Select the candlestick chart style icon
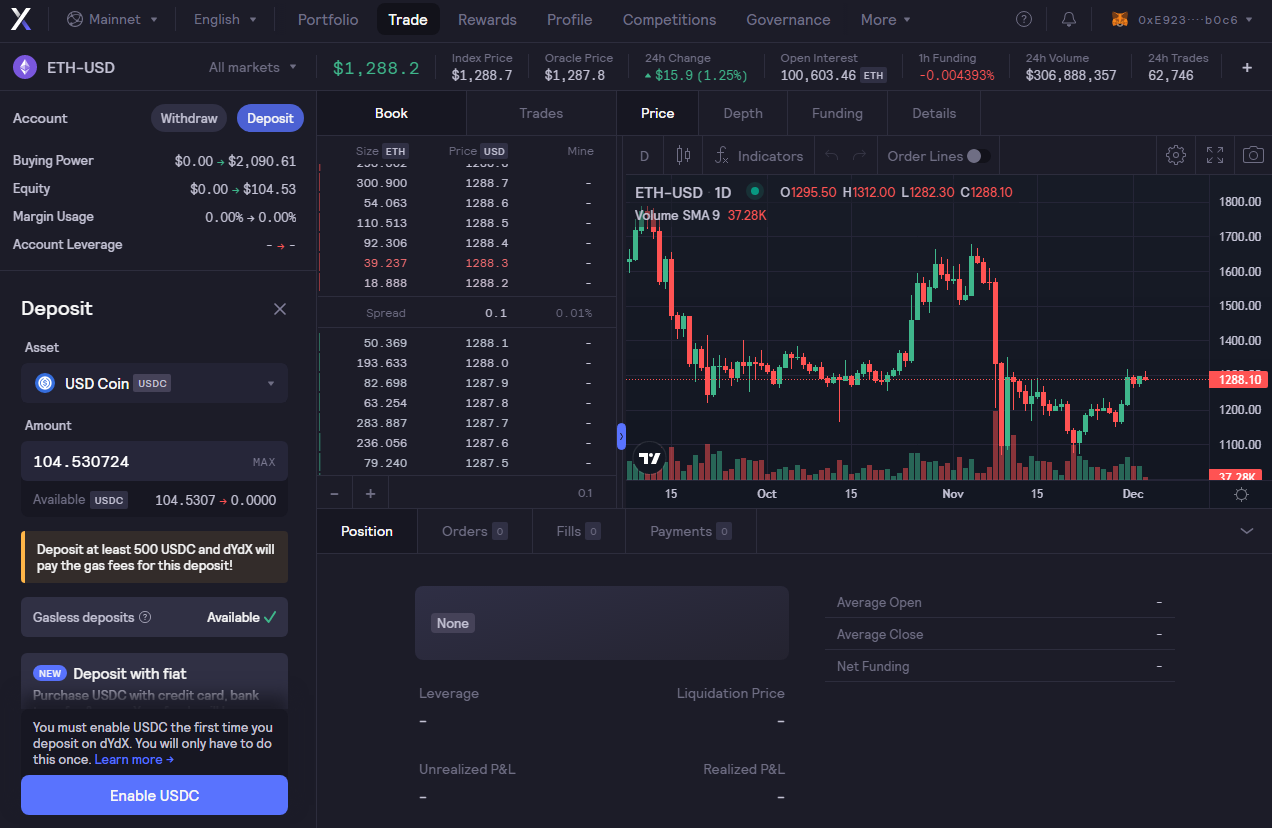 pos(683,155)
